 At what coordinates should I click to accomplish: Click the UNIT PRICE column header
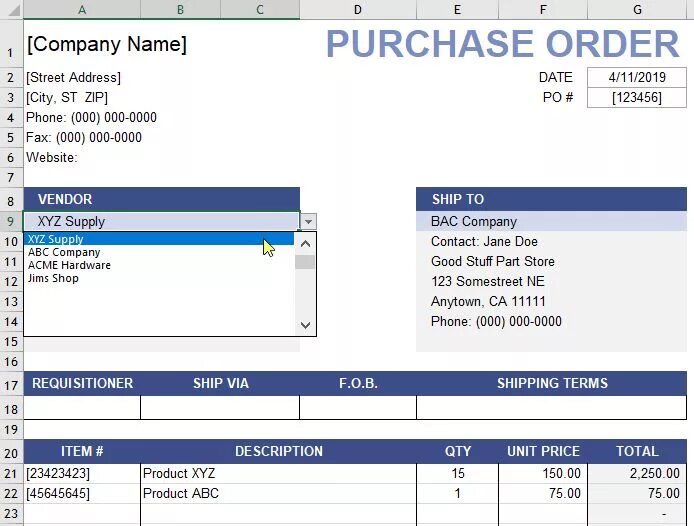click(543, 451)
